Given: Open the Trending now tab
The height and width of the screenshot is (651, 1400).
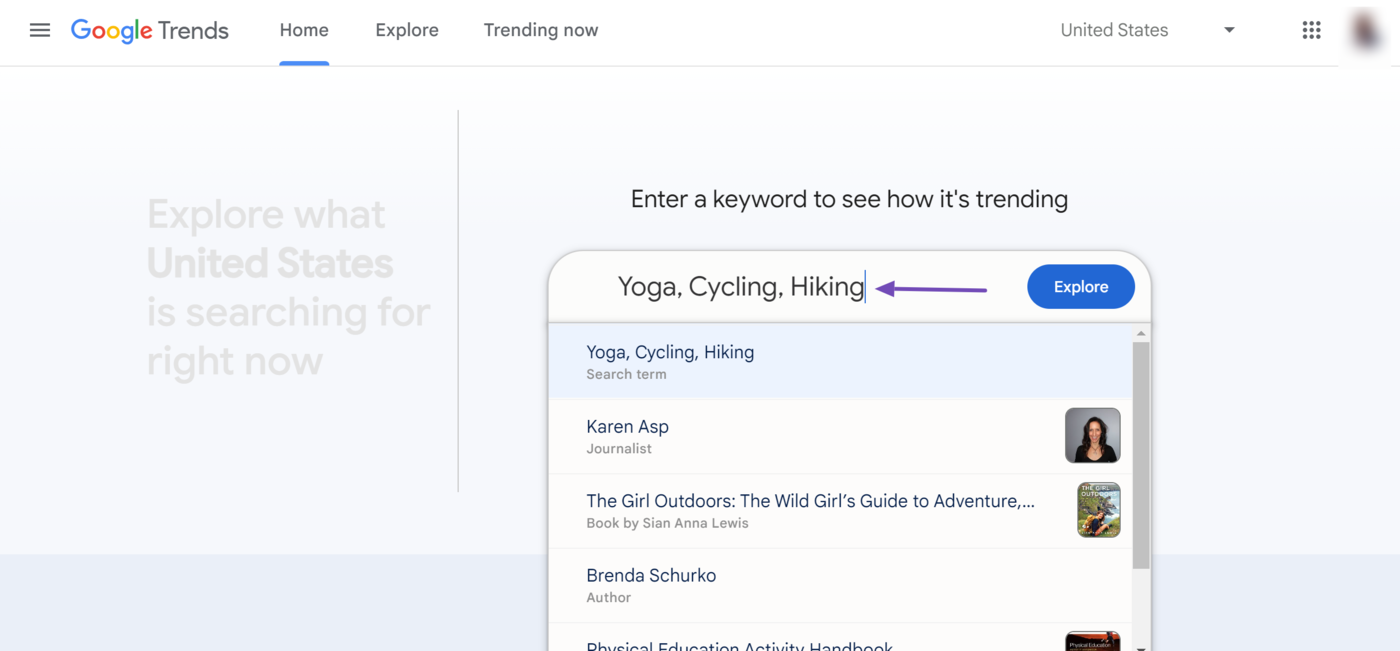Looking at the screenshot, I should pos(541,30).
